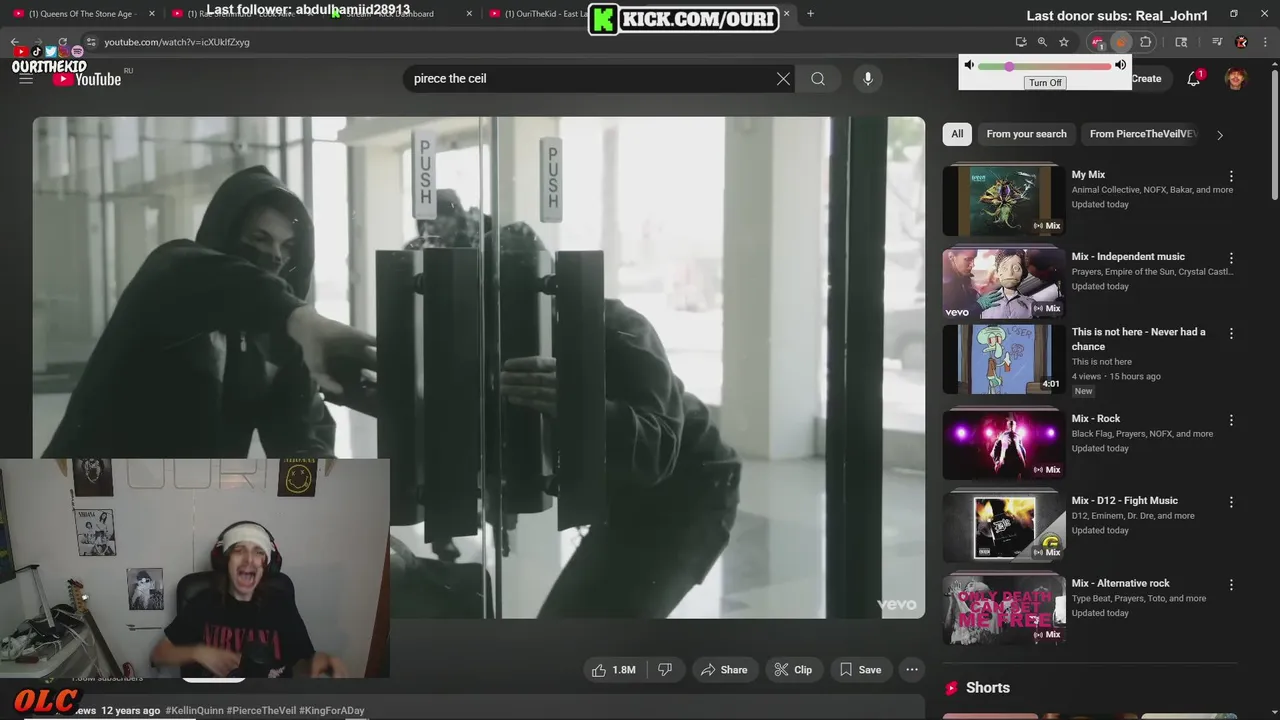Open more actions ellipsis under the video
Screen dimensions: 1280x720
pos(912,670)
